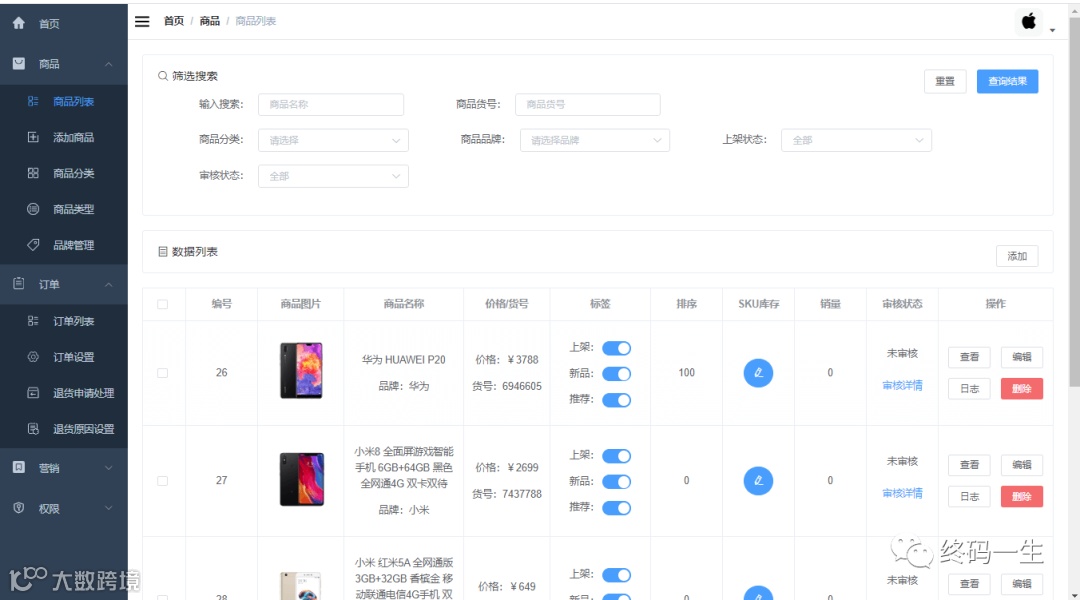Click the 查询结果 button
Viewport: 1080px width, 600px height.
click(1007, 81)
